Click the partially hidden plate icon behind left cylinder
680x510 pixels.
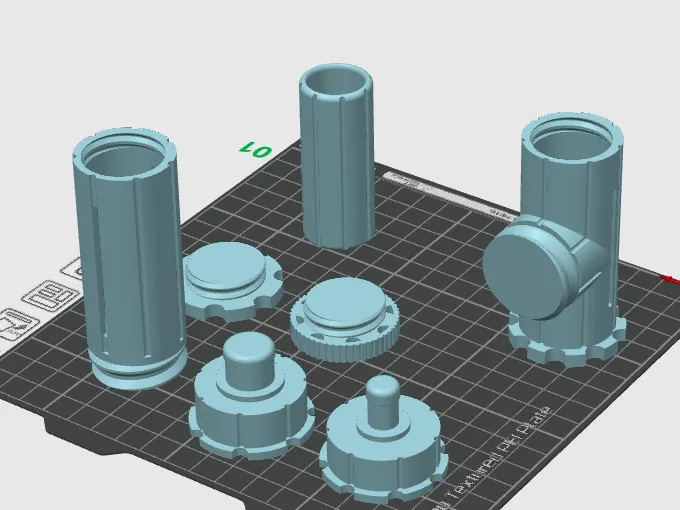72,269
